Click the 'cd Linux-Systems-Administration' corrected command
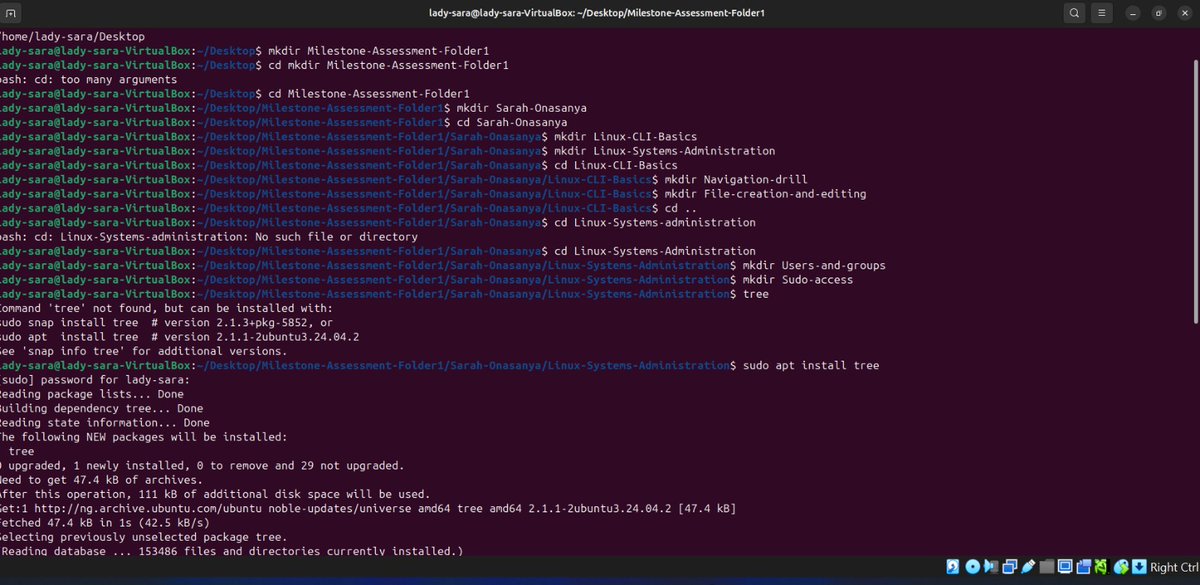Screen dimensions: 1200x585 point(654,251)
